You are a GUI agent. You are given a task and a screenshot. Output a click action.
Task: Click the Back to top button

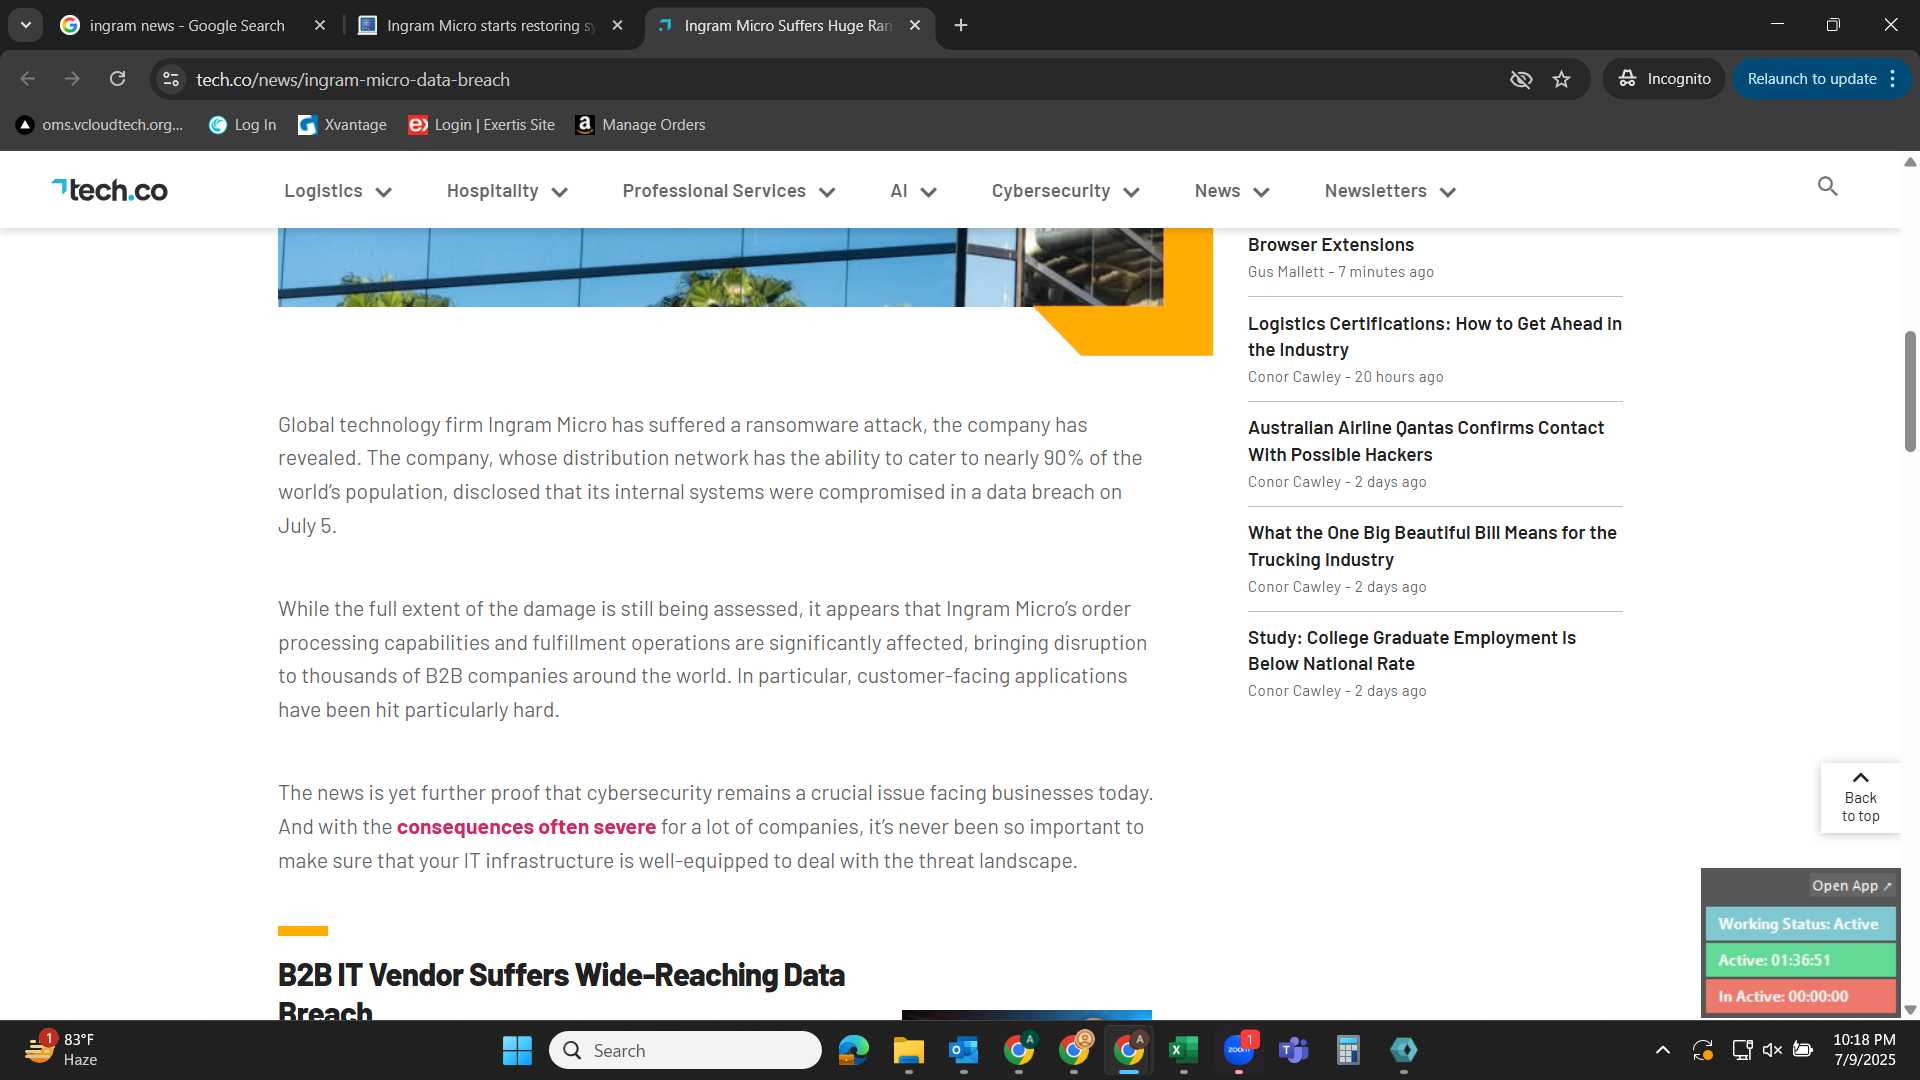(1860, 798)
